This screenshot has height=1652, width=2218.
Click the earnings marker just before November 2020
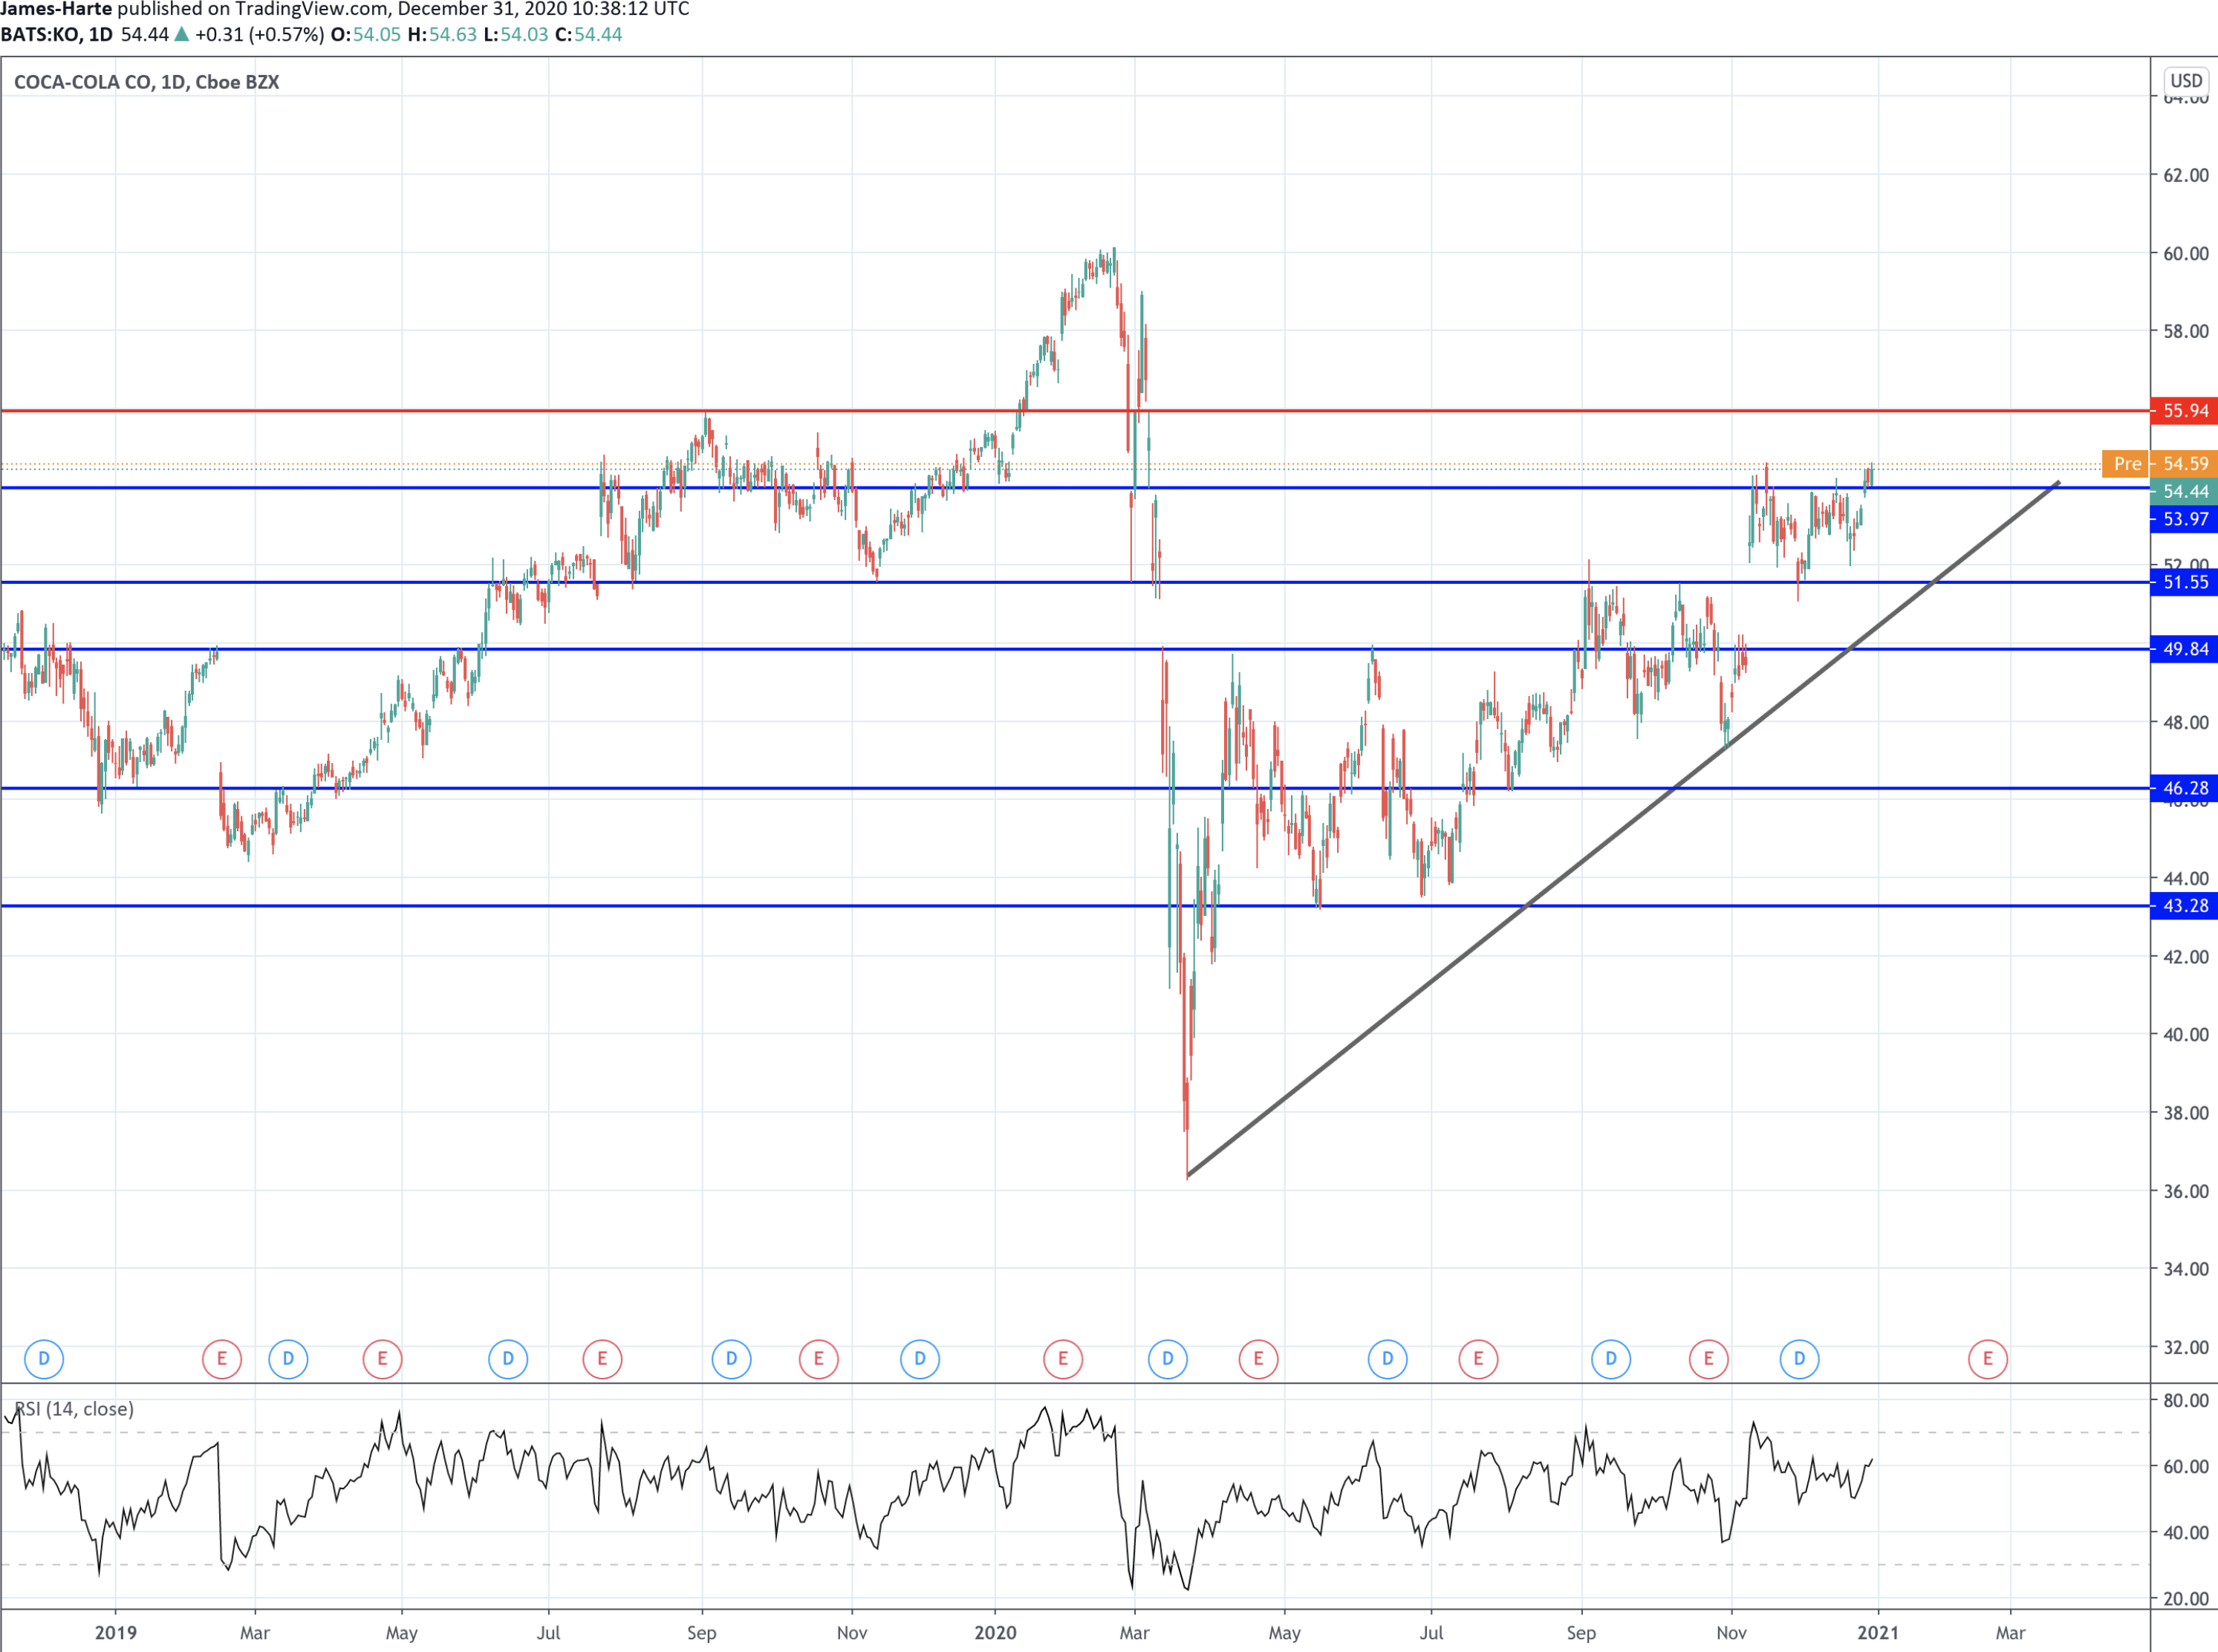1708,1359
